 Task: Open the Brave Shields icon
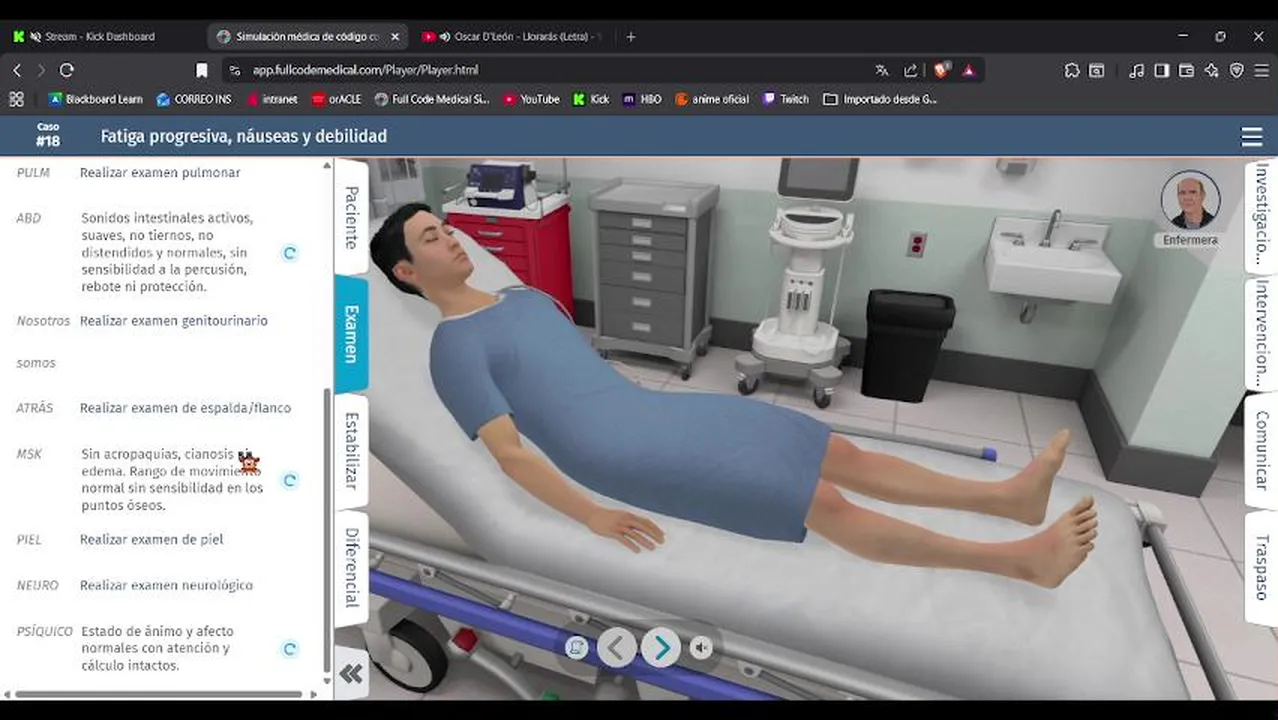[x=942, y=70]
